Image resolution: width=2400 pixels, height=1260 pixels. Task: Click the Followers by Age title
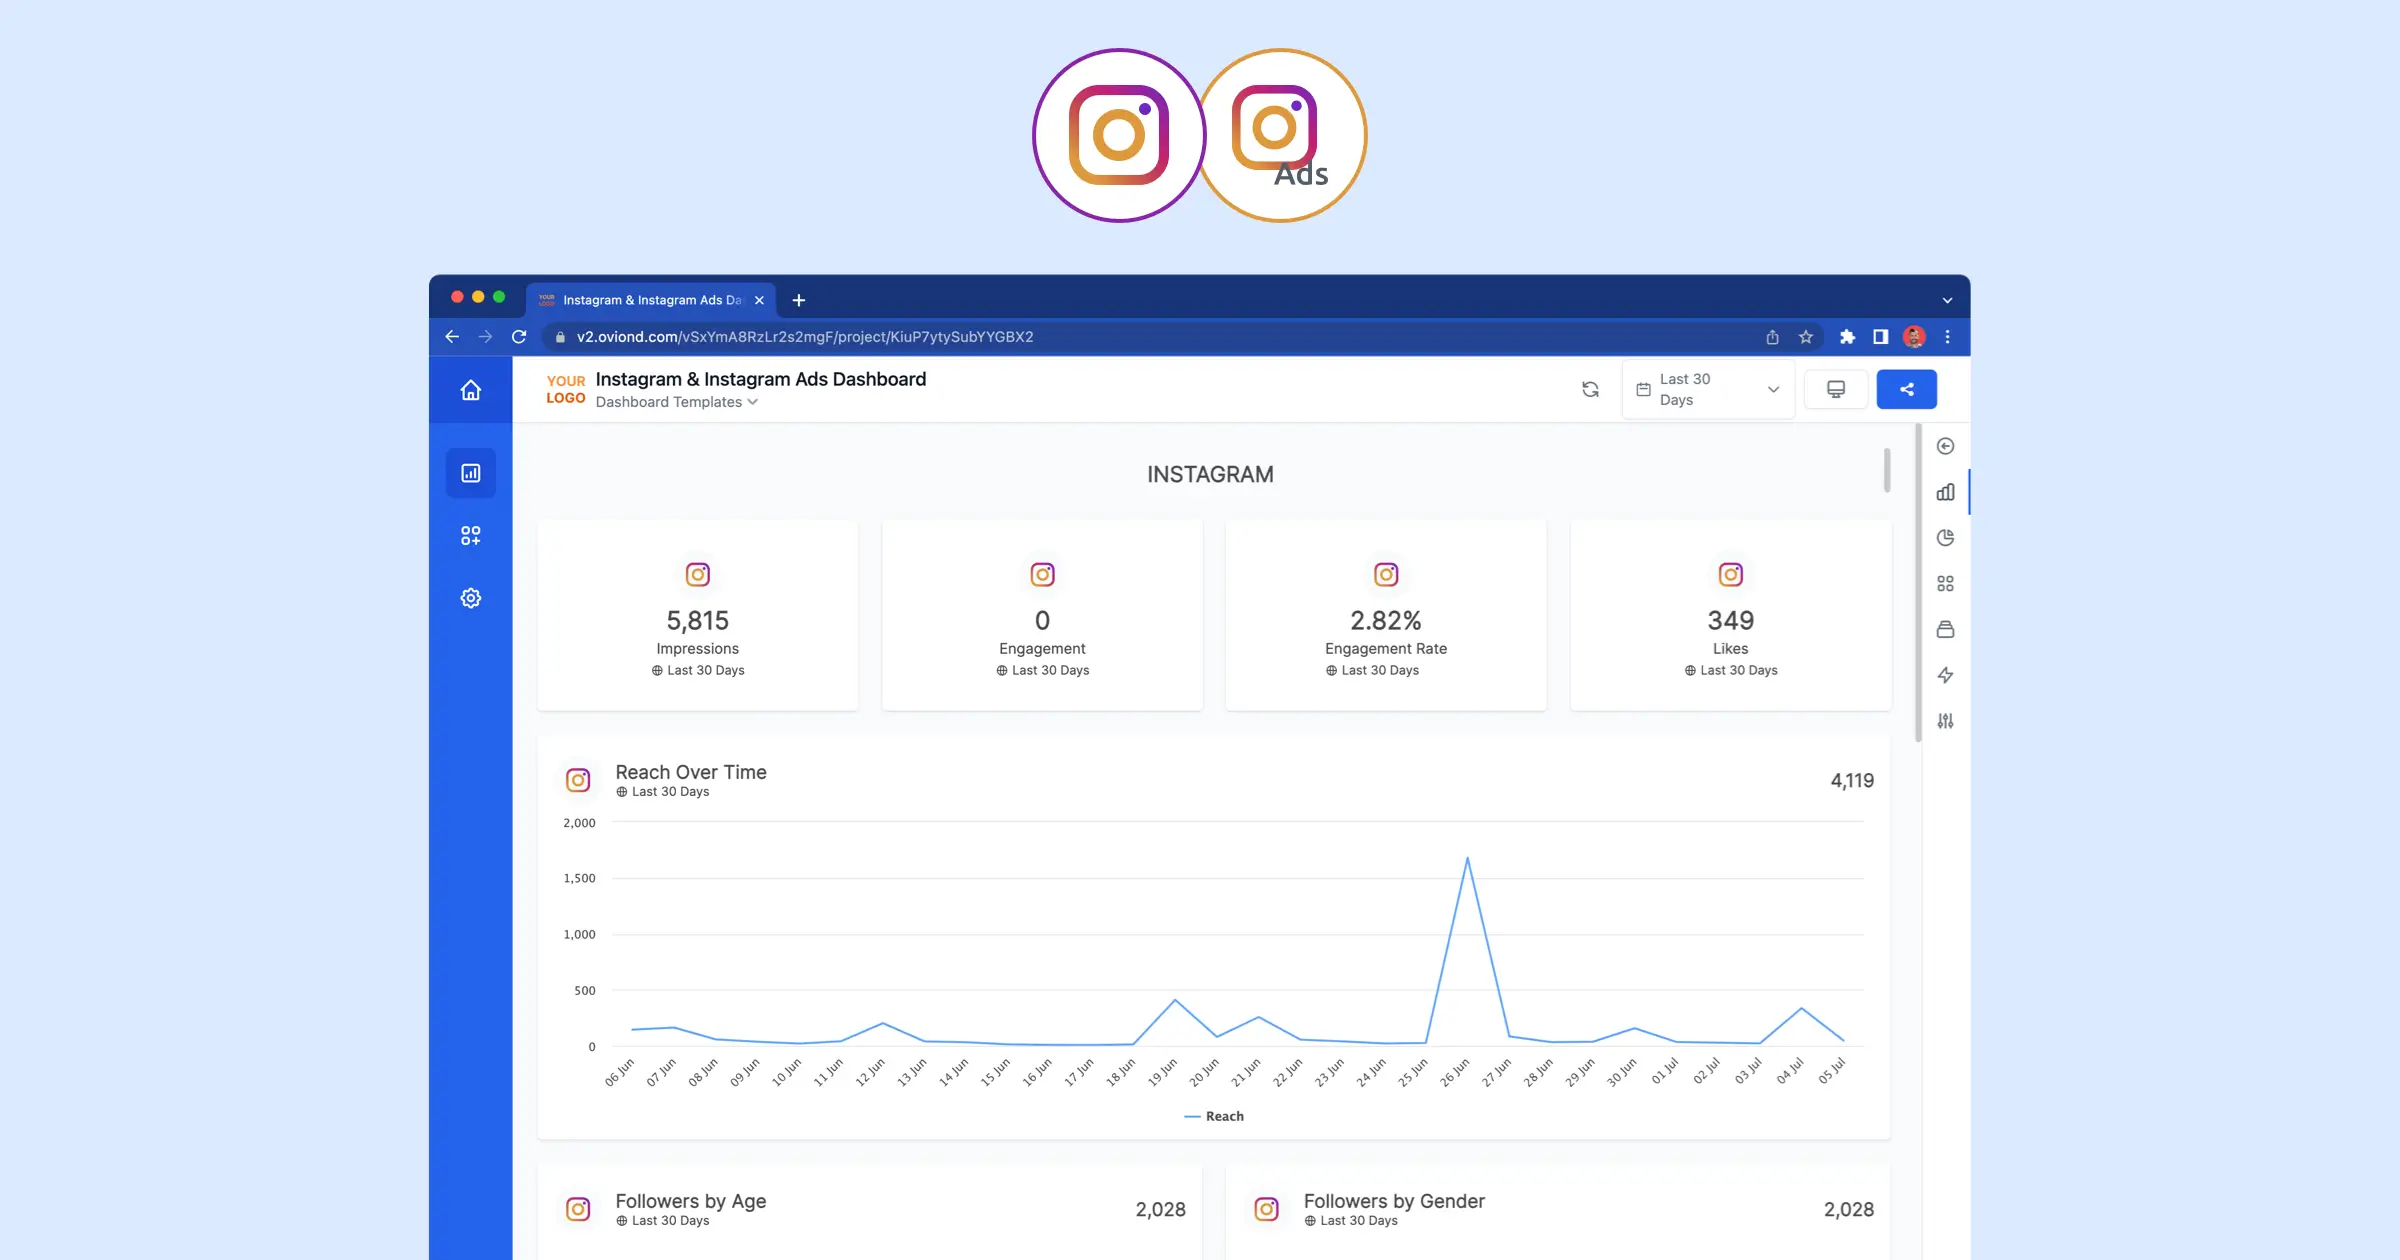[x=691, y=1201]
